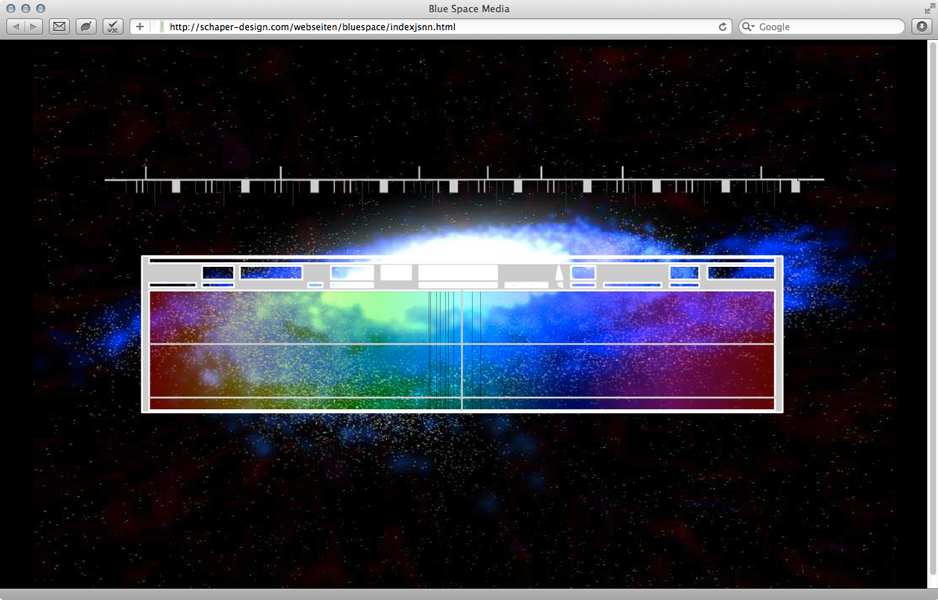Click the mail envelope toolbar icon

click(59, 26)
